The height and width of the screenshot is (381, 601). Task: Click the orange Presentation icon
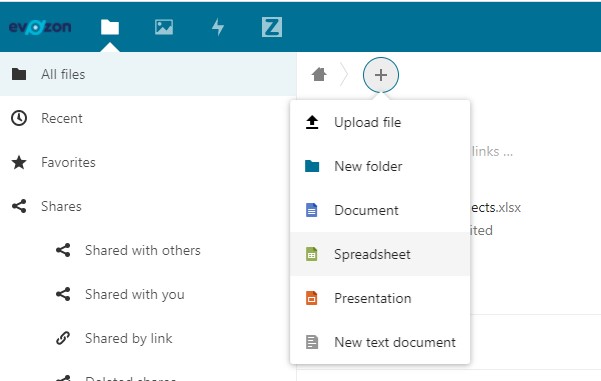[312, 298]
